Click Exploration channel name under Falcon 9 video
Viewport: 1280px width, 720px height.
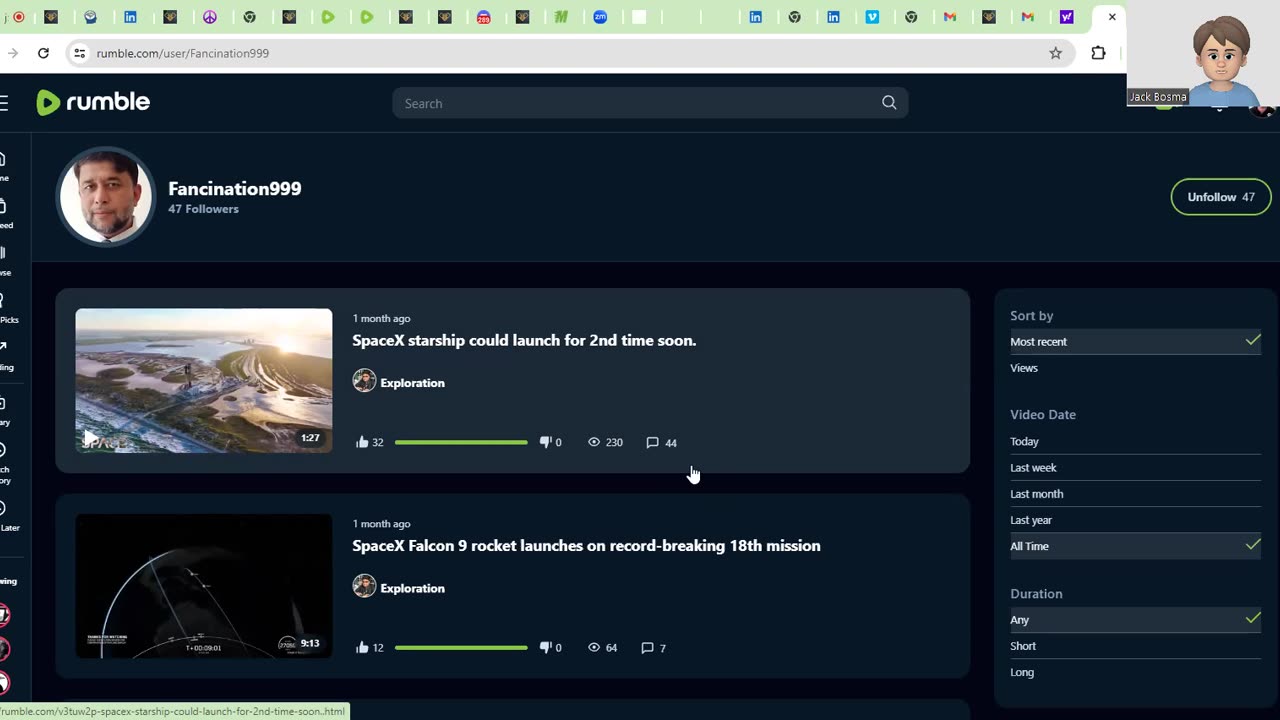[412, 588]
